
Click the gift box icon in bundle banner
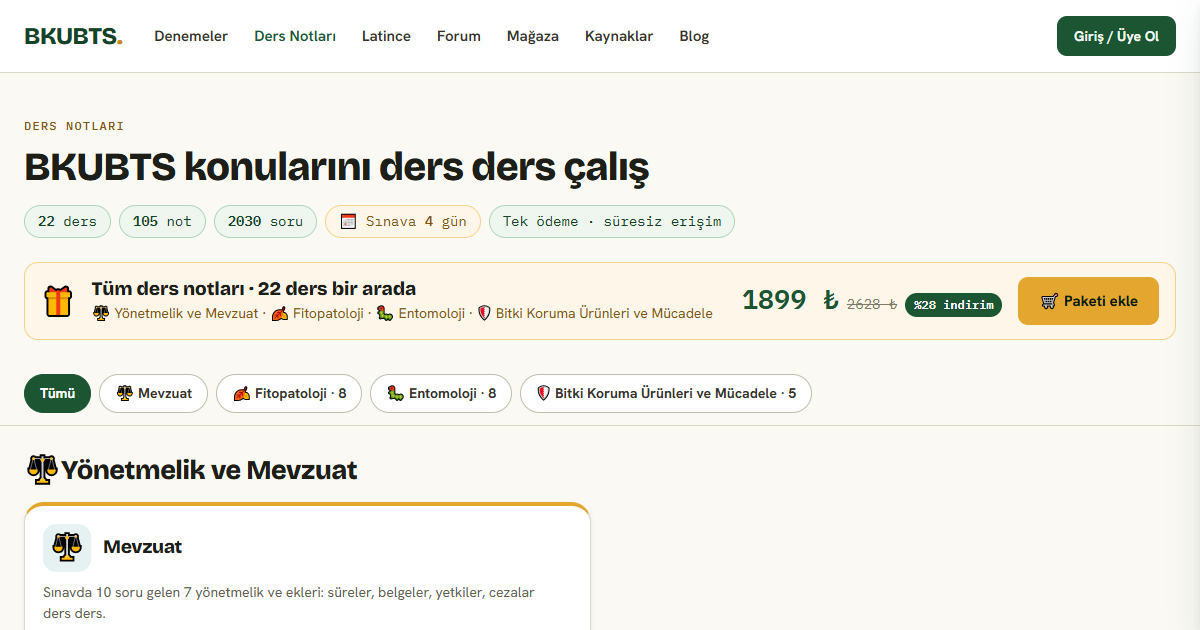[58, 301]
